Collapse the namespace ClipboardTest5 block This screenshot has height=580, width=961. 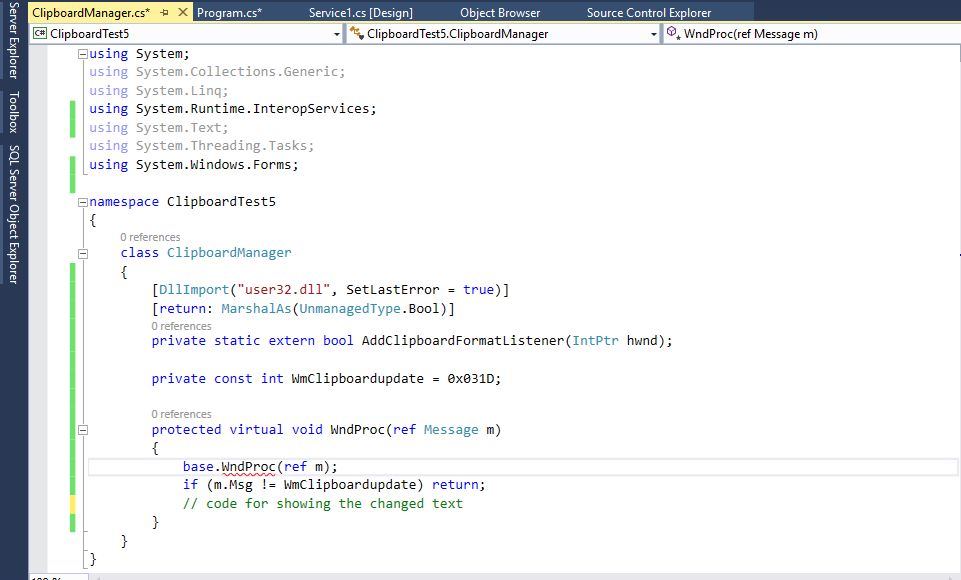pos(83,202)
